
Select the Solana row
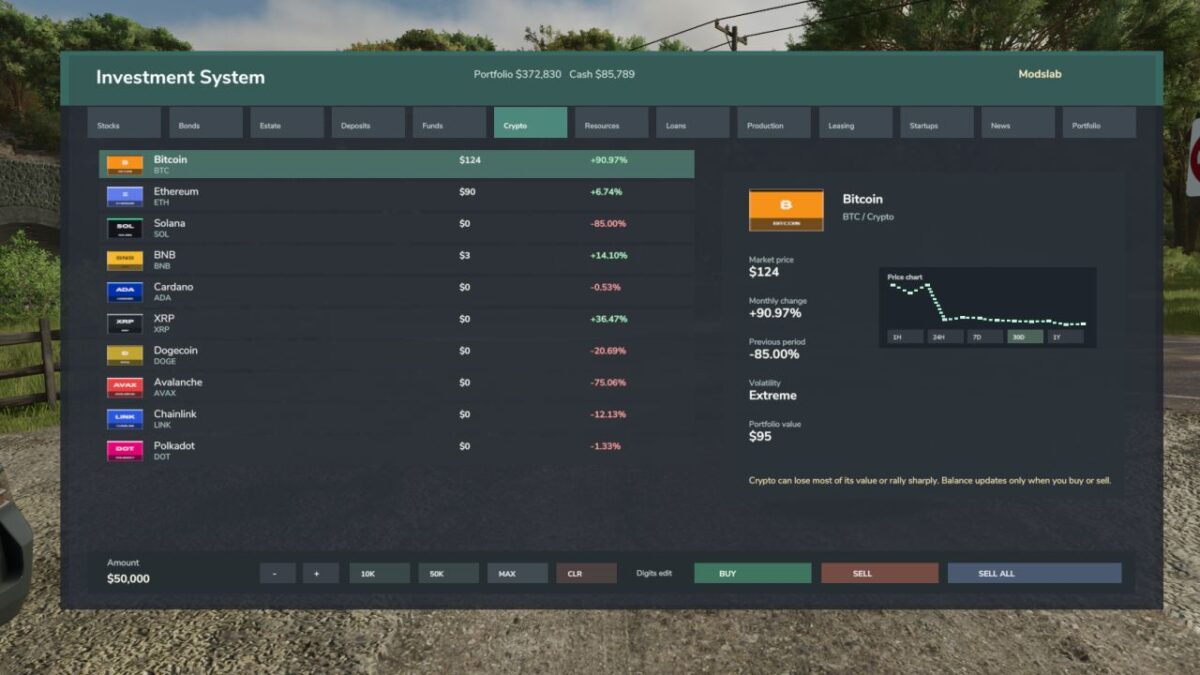(397, 229)
